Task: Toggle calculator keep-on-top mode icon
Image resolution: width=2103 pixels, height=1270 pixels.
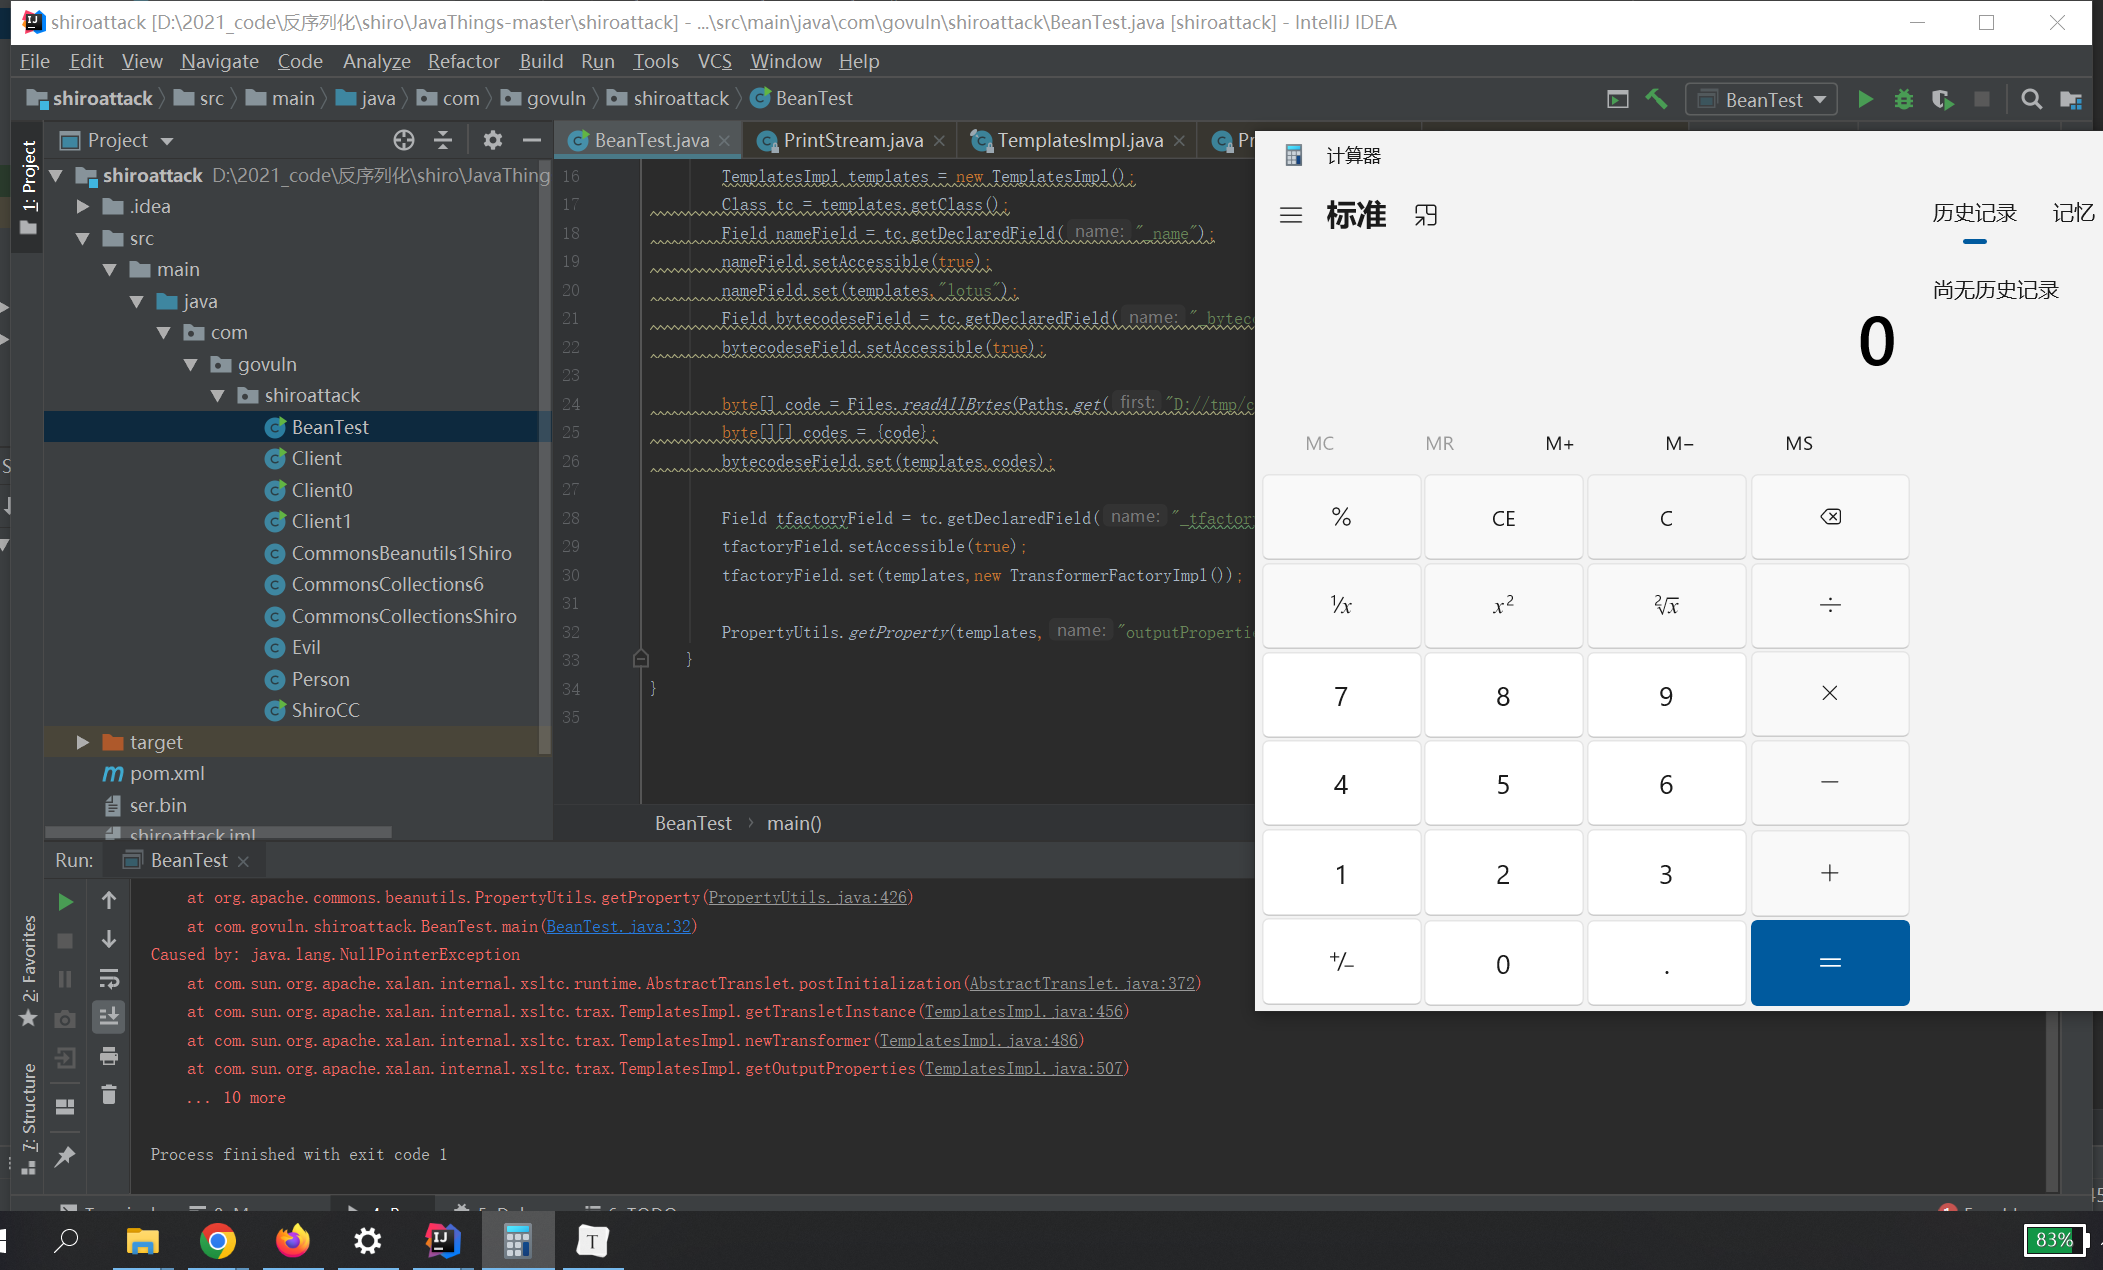Action: 1426,215
